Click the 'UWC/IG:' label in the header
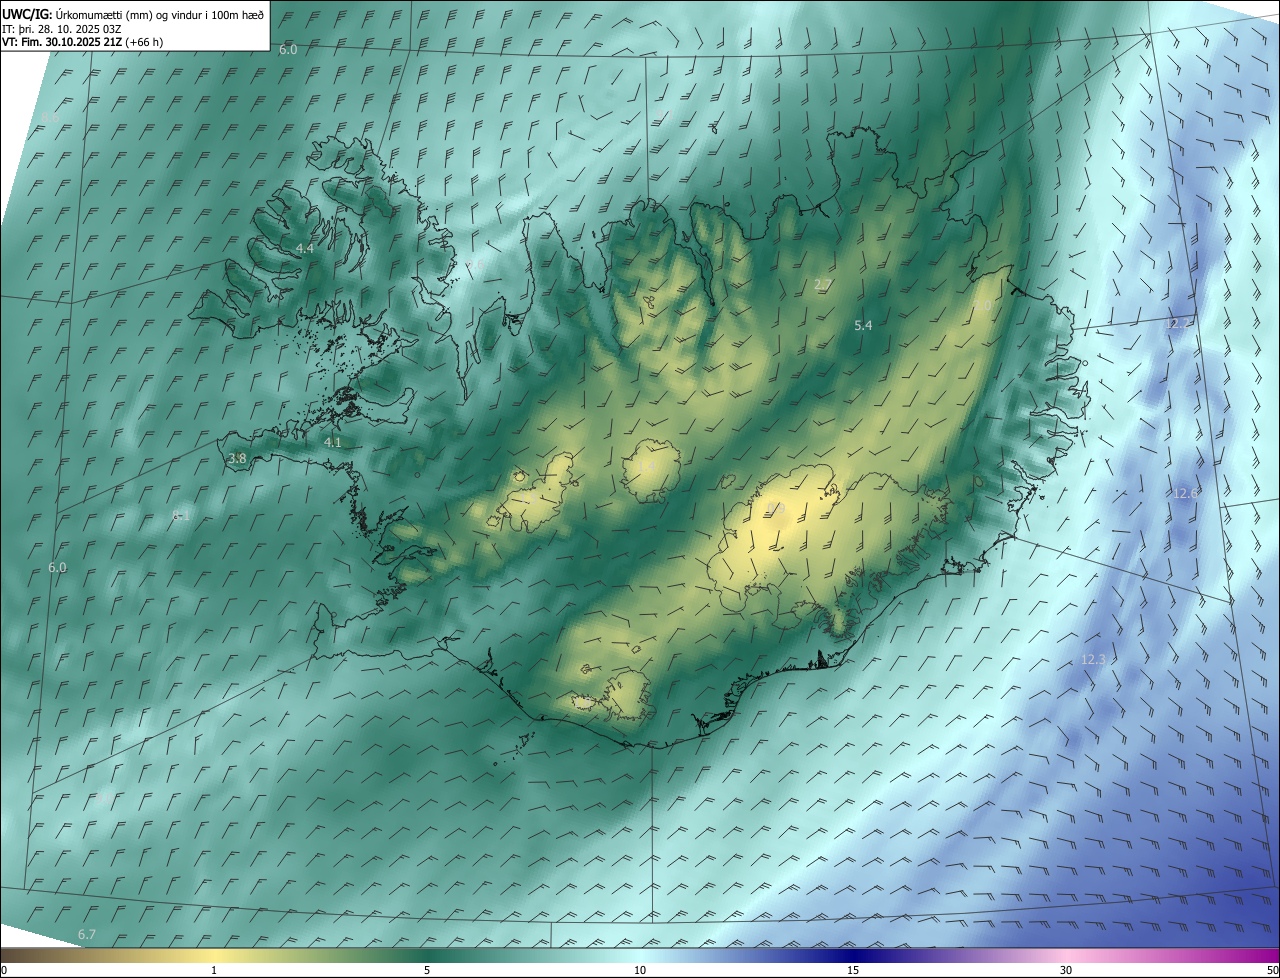 [27, 14]
